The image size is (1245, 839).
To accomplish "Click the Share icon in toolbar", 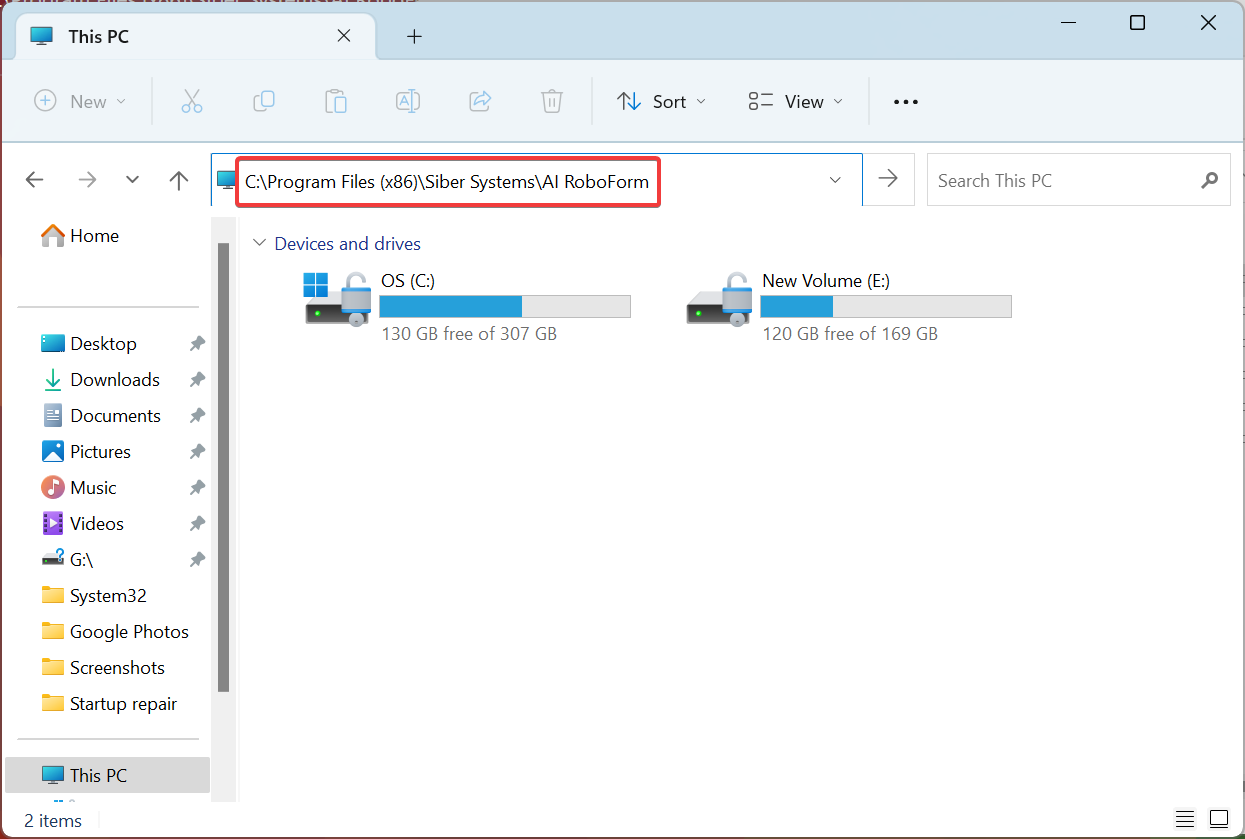I will [480, 101].
